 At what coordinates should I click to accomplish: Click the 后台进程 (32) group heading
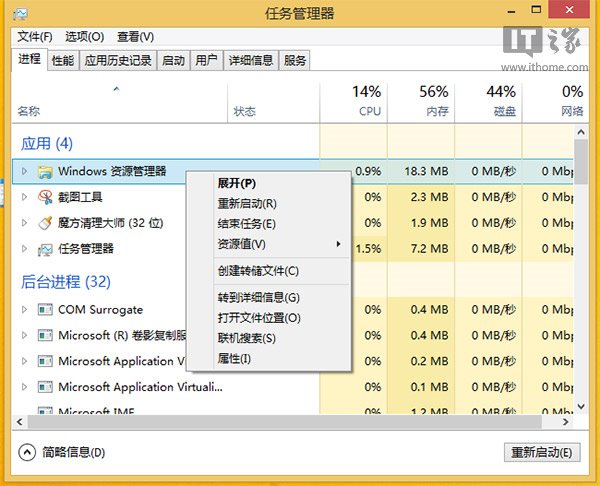(66, 282)
